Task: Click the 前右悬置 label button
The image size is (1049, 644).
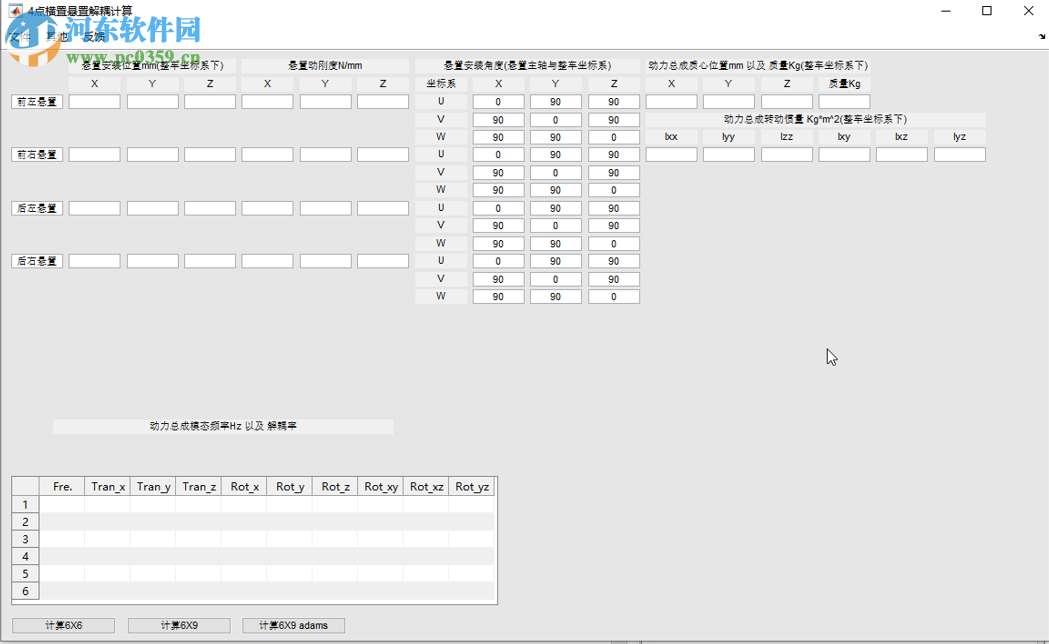Action: pos(37,154)
